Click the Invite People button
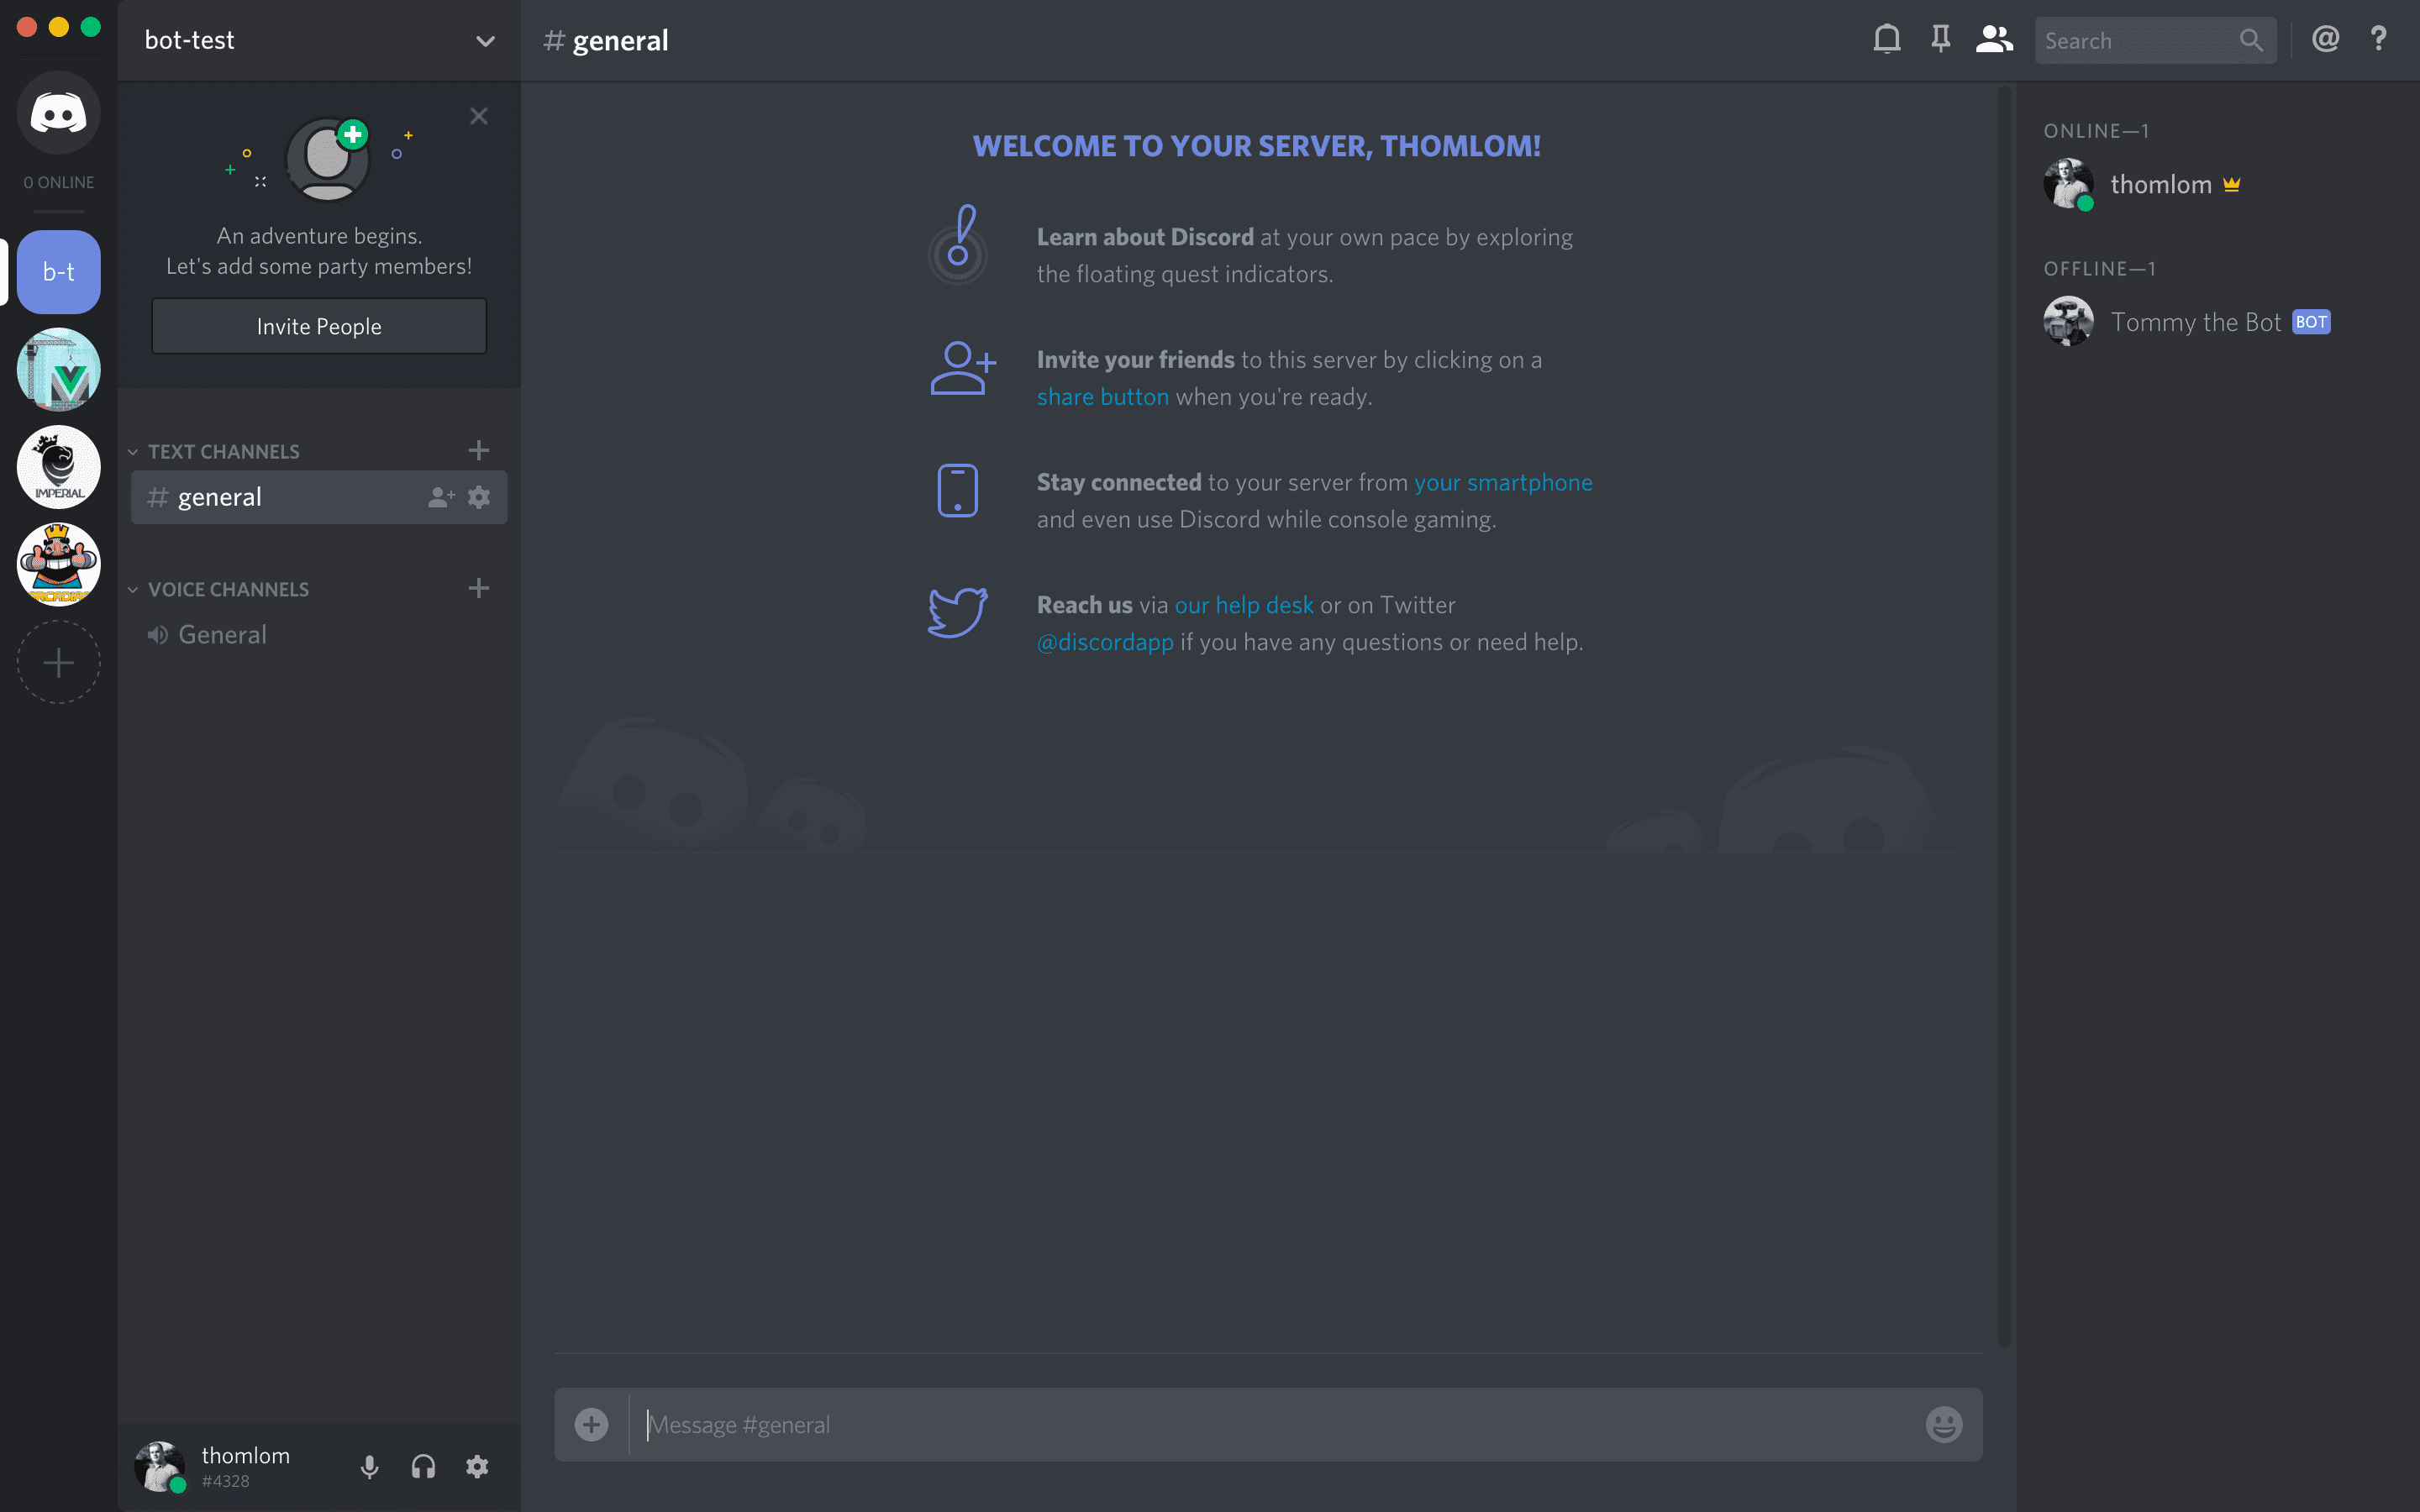 318,326
